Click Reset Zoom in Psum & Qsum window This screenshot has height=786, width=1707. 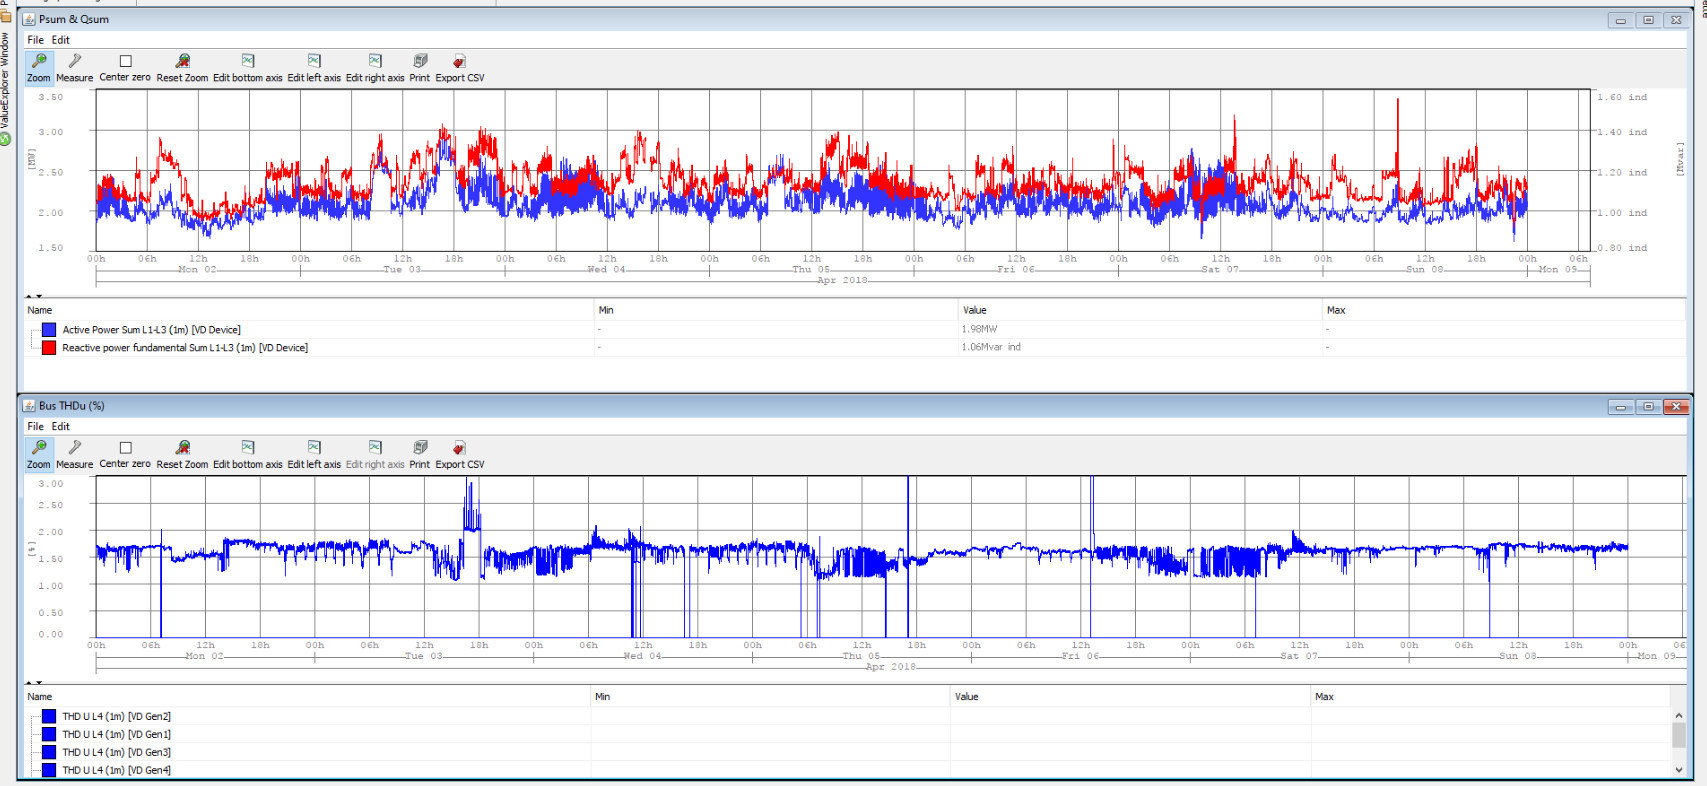(182, 68)
